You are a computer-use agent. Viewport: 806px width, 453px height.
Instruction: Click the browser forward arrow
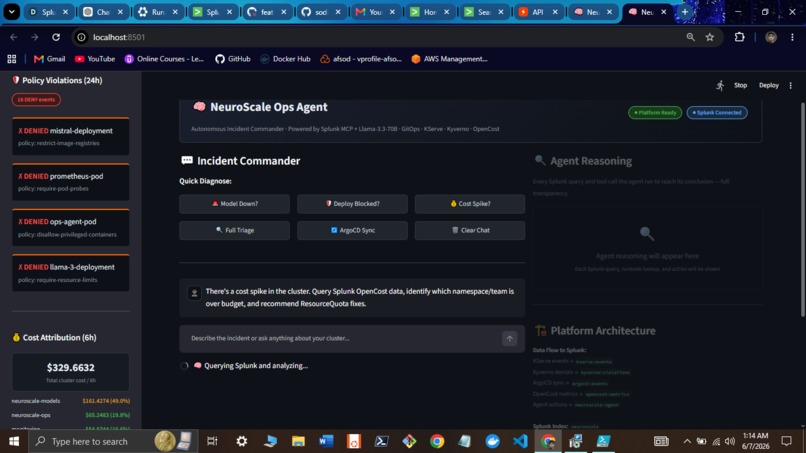pyautogui.click(x=34, y=37)
